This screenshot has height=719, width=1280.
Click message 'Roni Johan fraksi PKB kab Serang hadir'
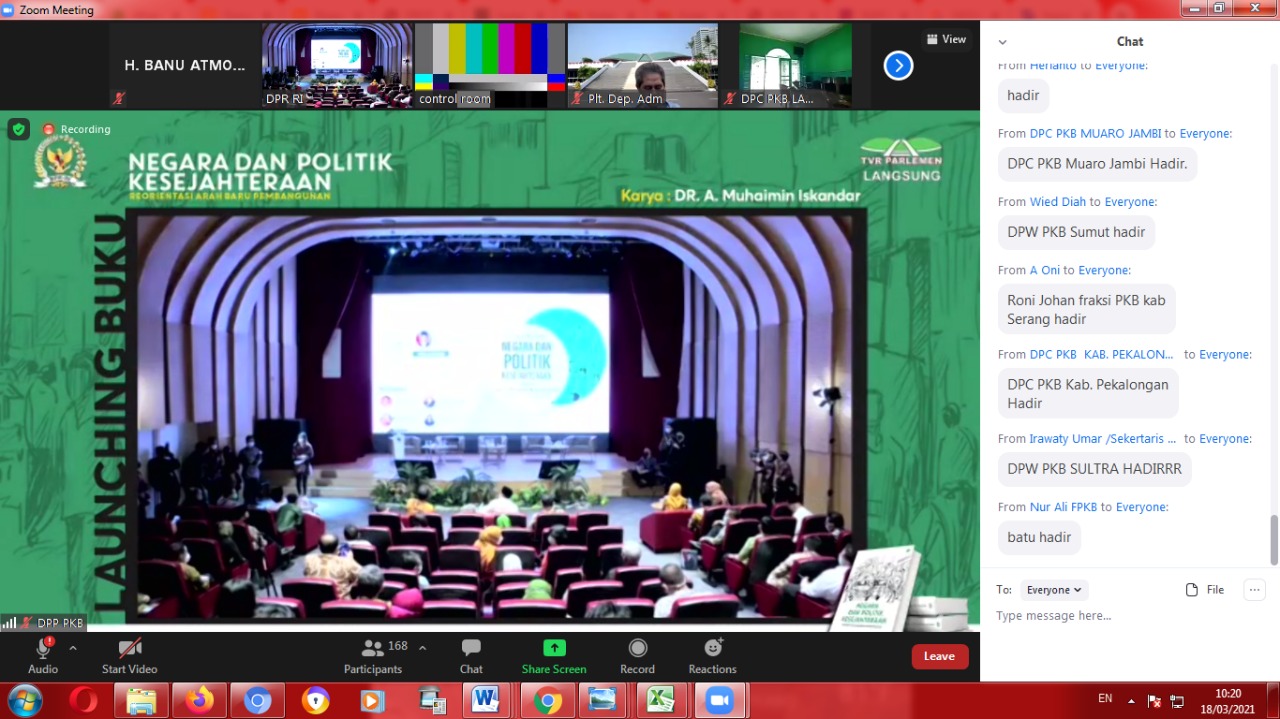1086,309
